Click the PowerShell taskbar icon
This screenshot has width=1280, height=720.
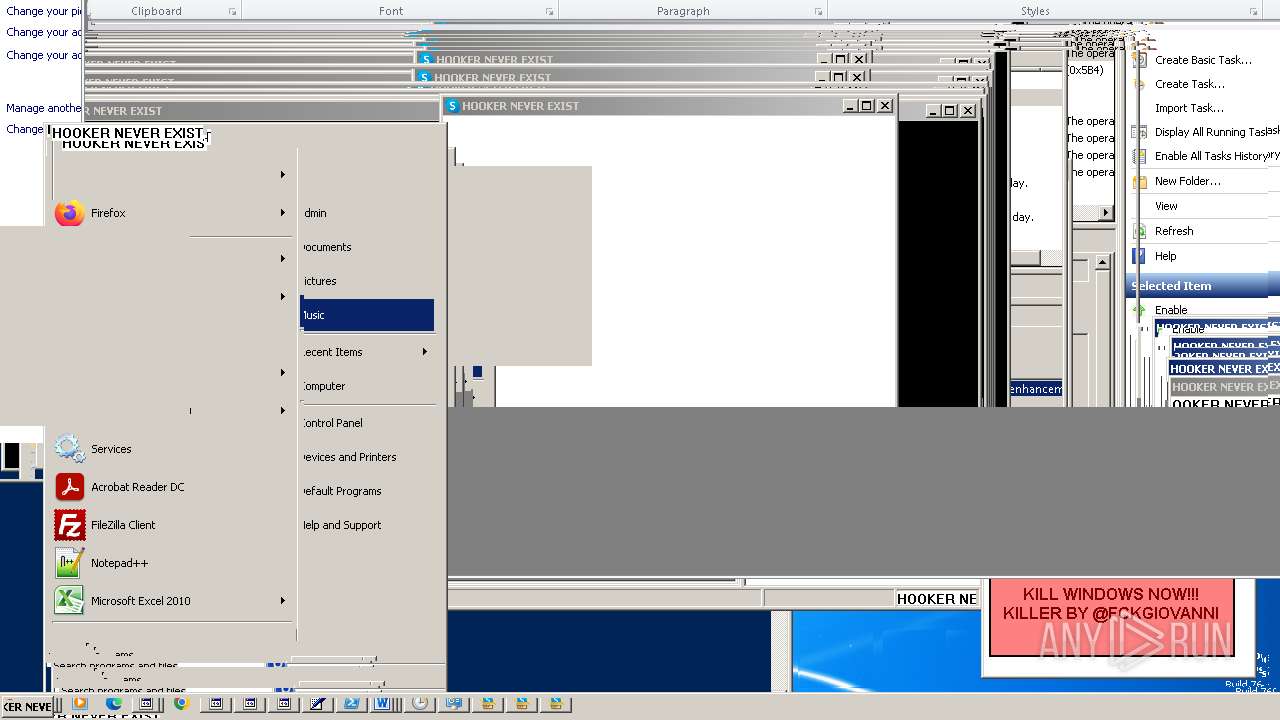351,704
